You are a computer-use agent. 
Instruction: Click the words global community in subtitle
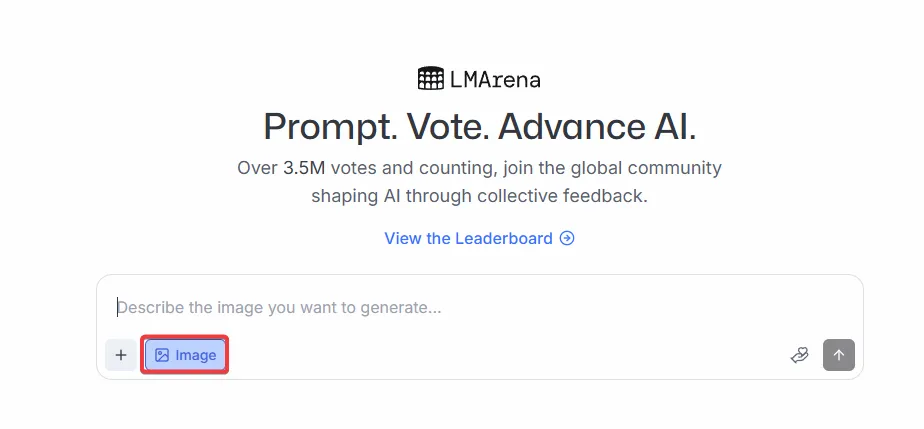coord(646,168)
